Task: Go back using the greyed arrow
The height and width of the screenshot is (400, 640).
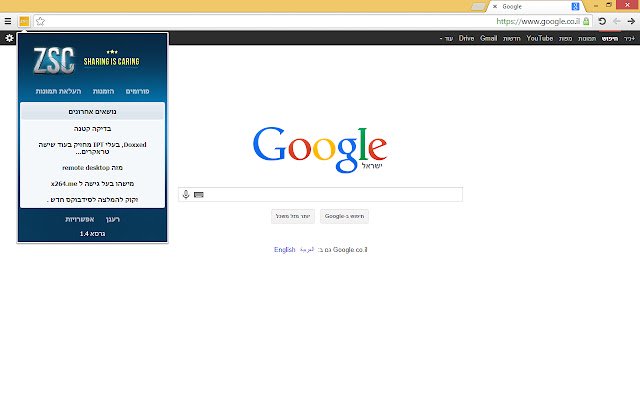Action: (x=617, y=21)
